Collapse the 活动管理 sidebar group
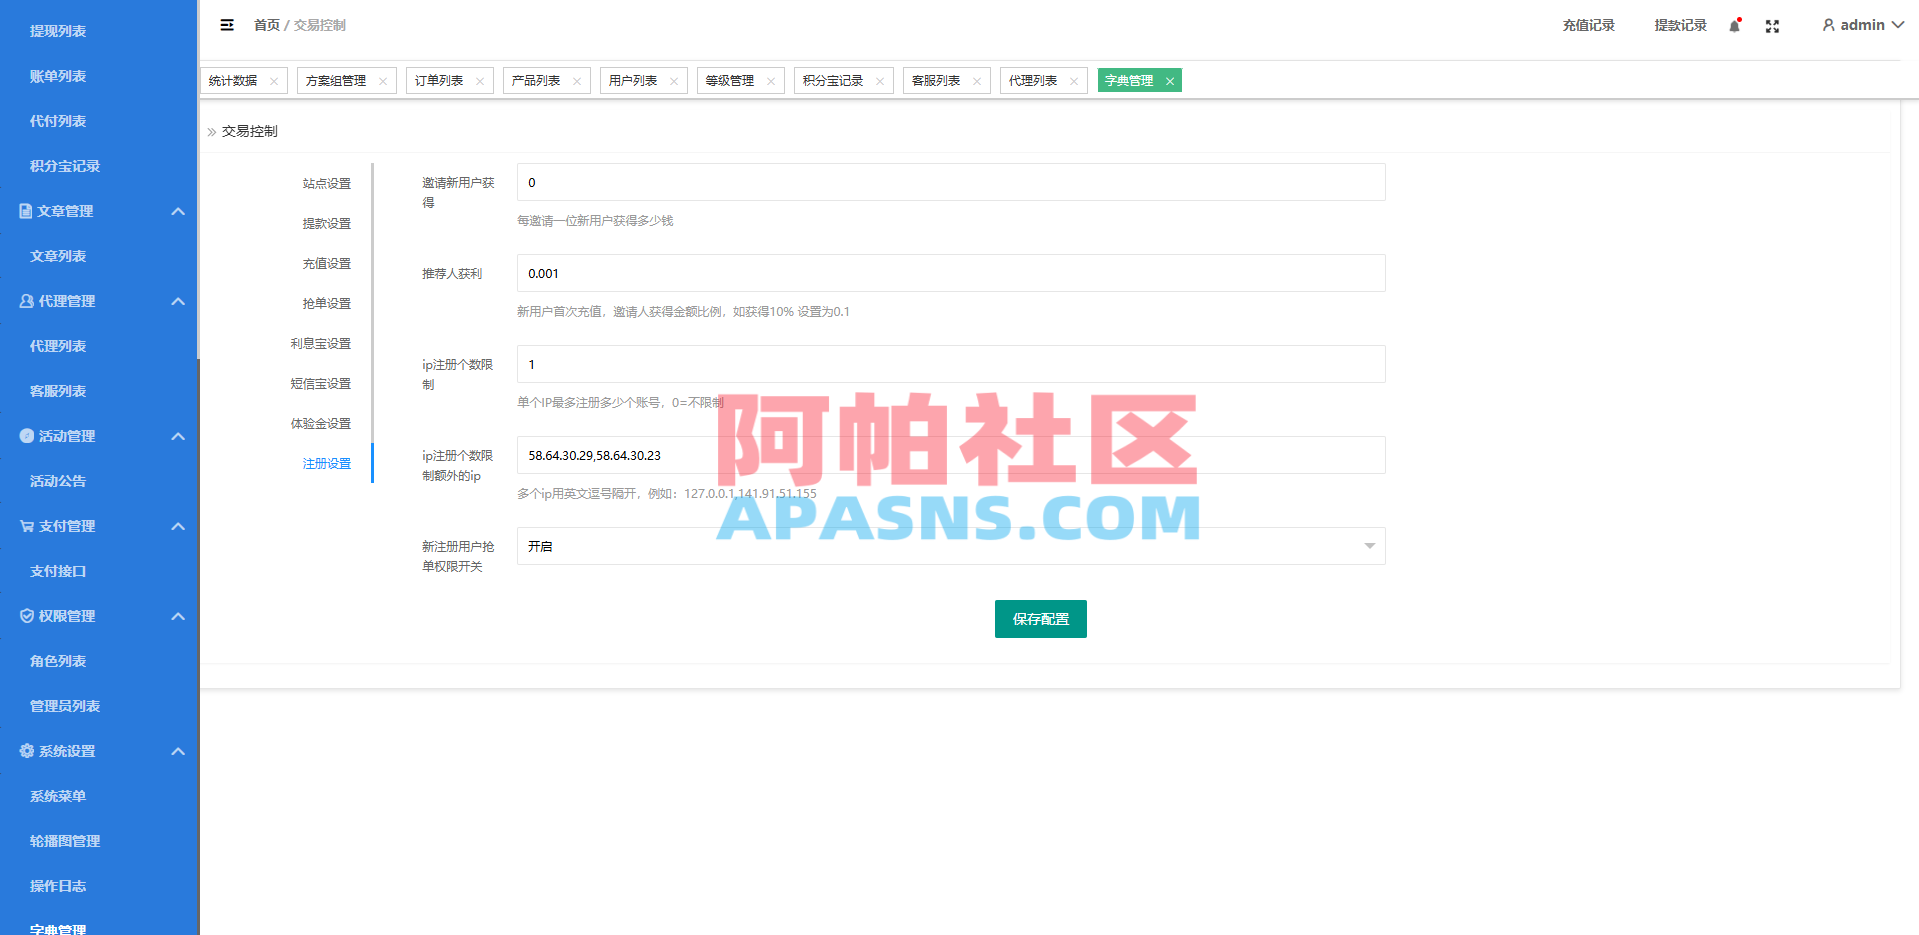 [178, 436]
